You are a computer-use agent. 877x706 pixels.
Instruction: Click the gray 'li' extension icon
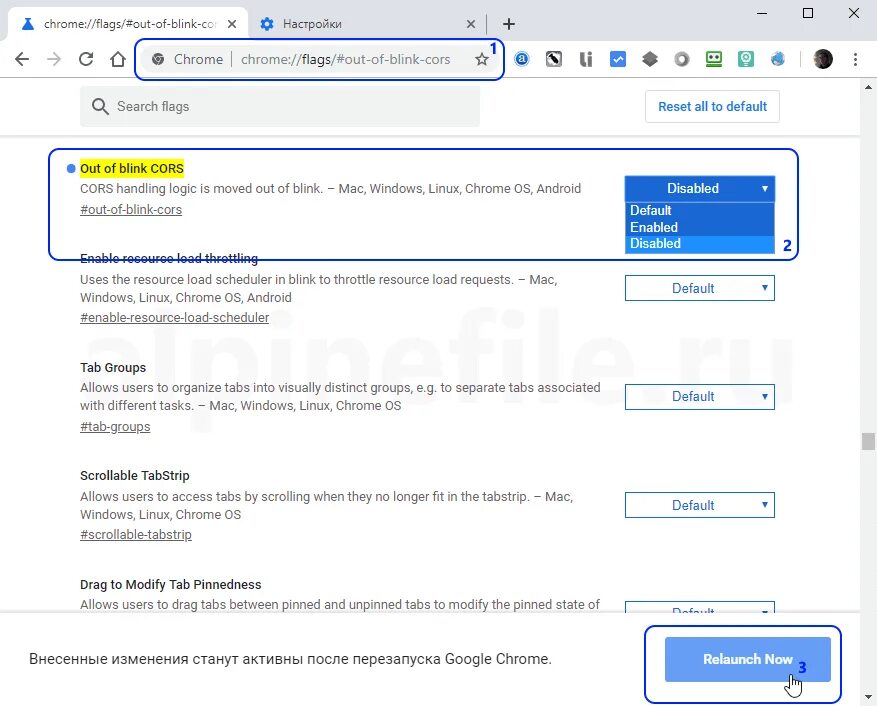(586, 59)
